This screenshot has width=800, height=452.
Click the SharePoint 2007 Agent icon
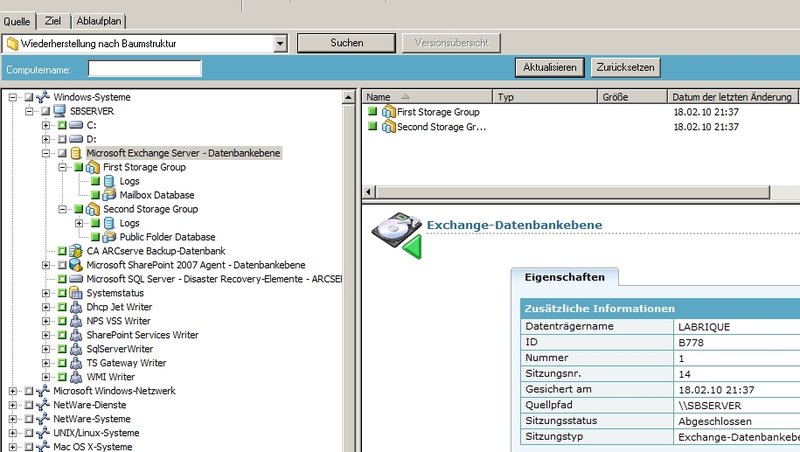[x=76, y=265]
